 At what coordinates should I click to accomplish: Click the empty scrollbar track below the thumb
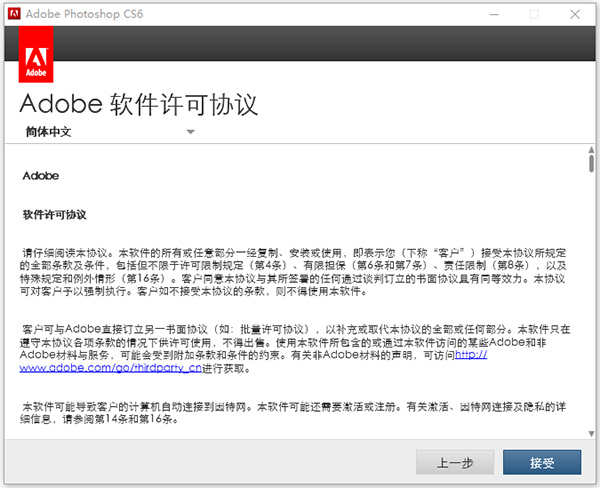591,300
